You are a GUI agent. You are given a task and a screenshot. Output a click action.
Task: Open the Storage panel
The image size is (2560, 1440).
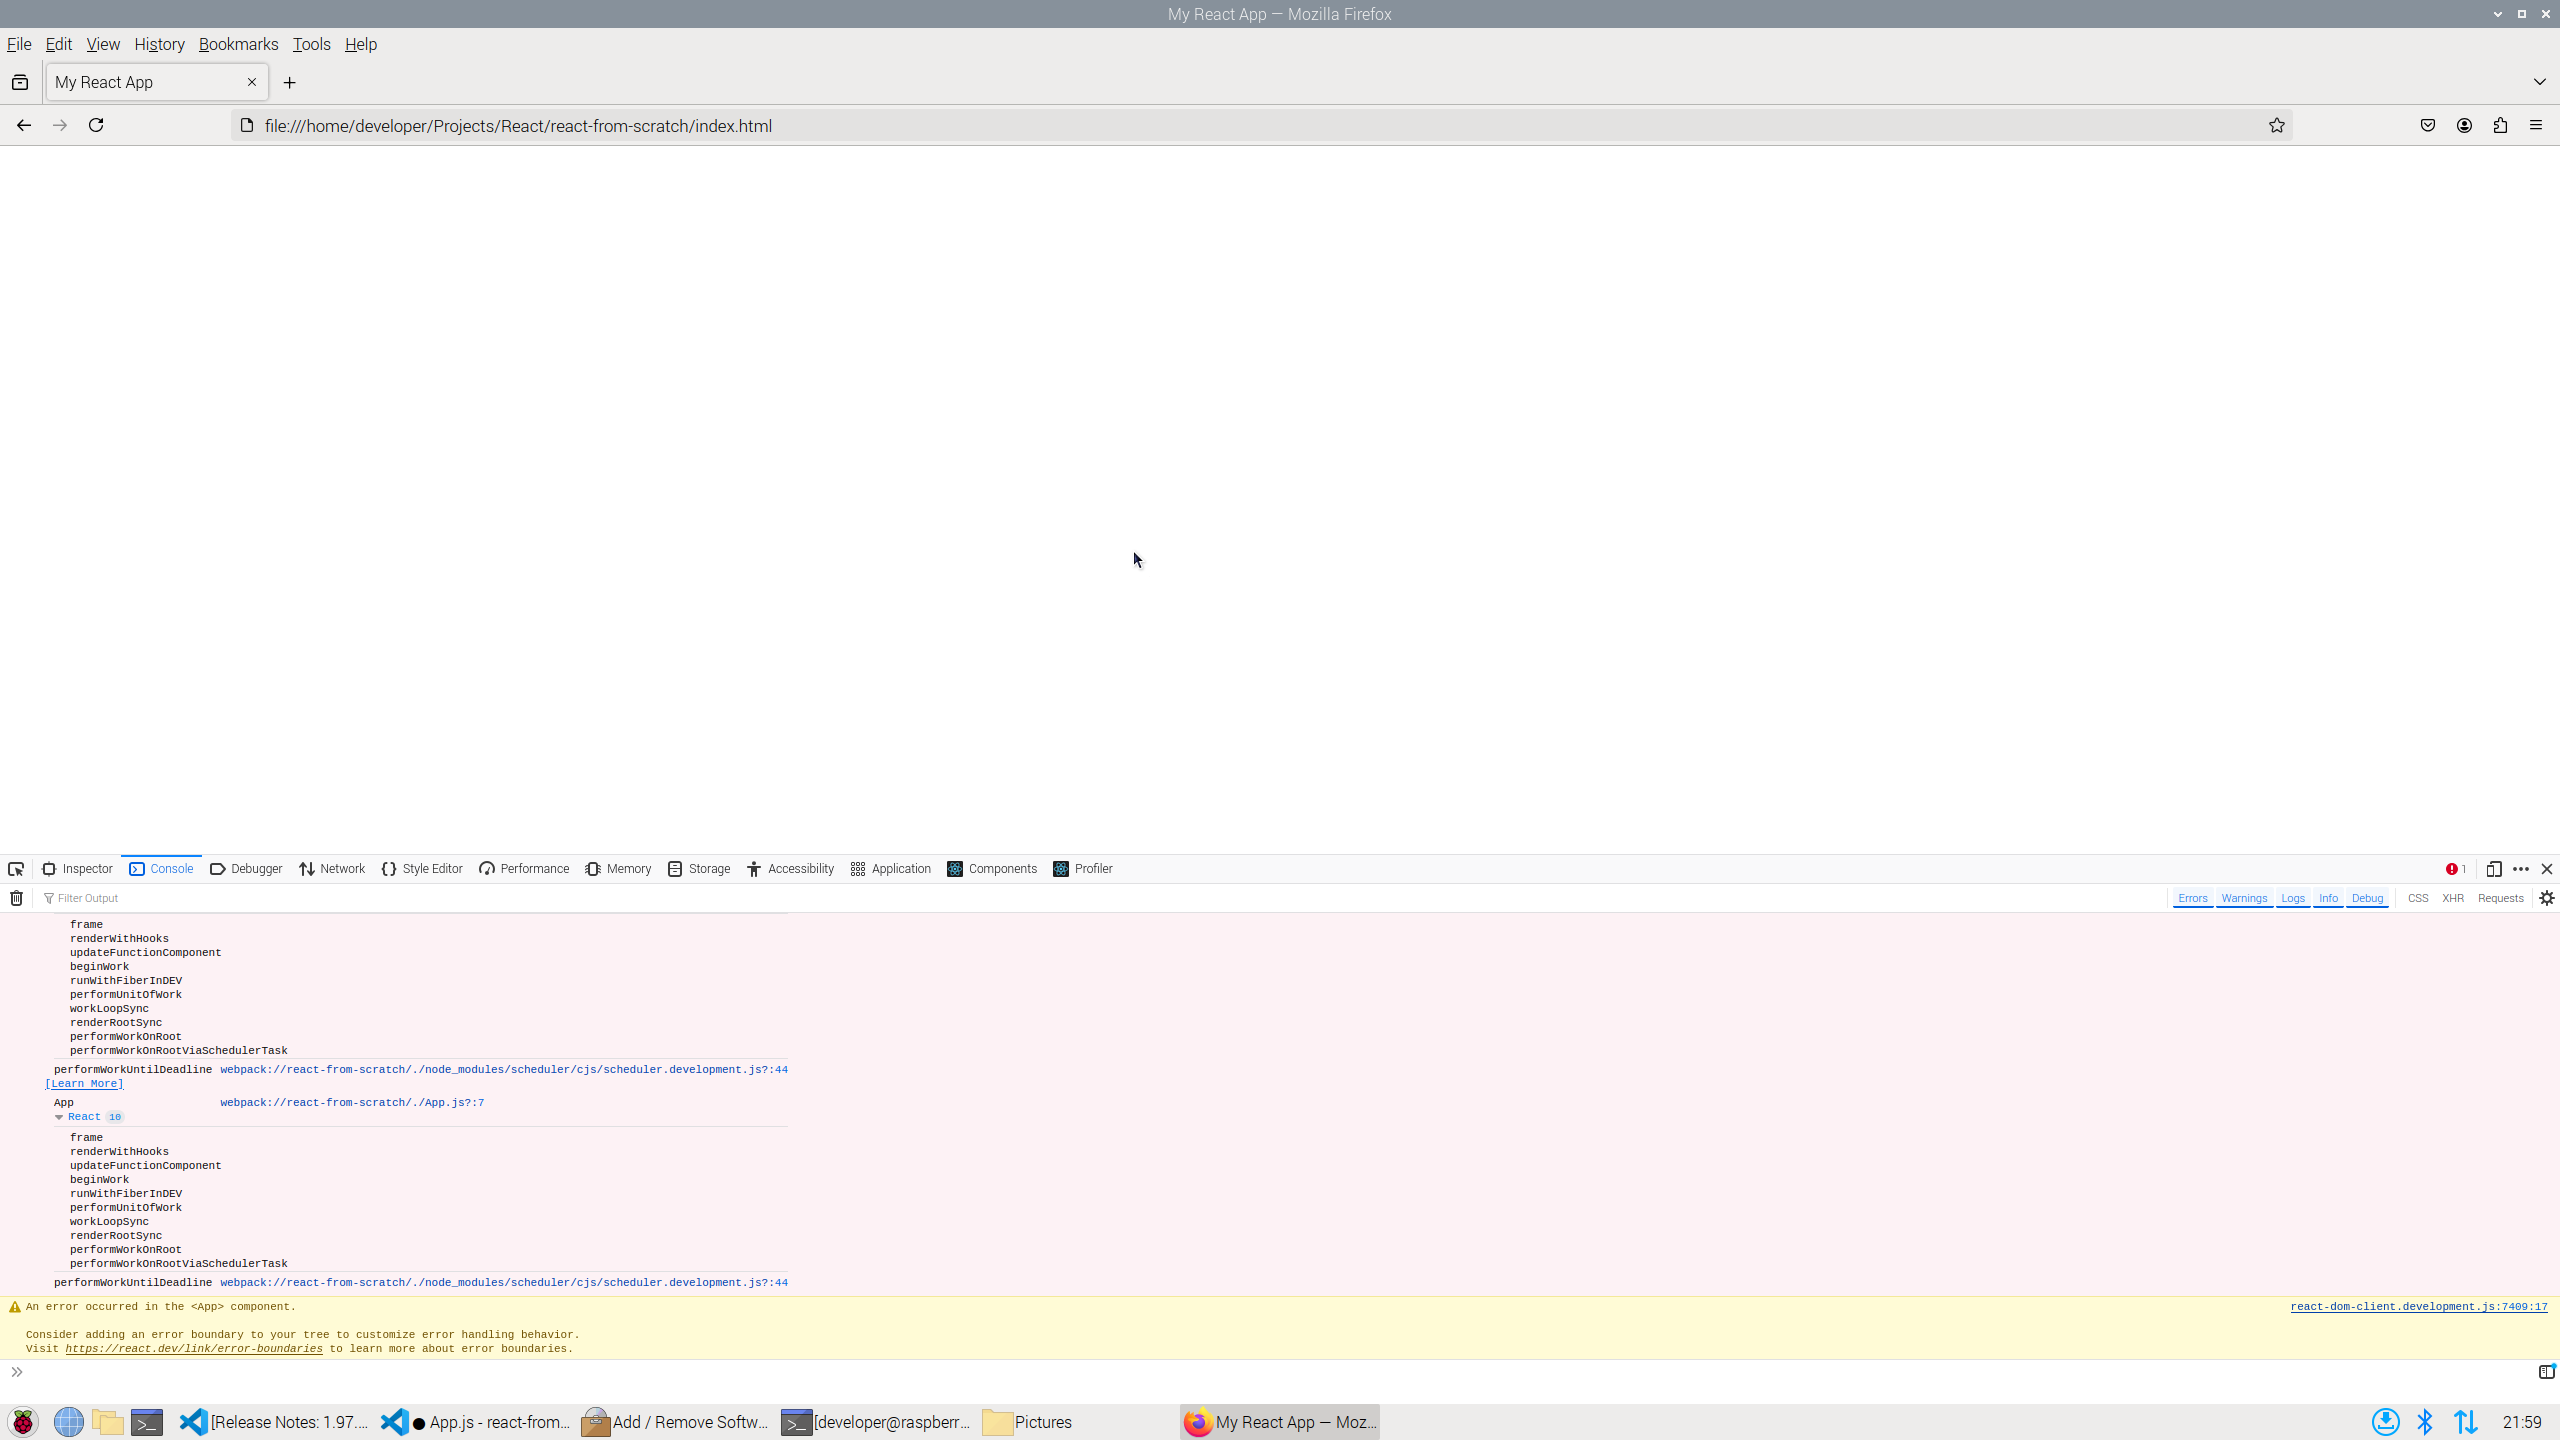tap(699, 869)
